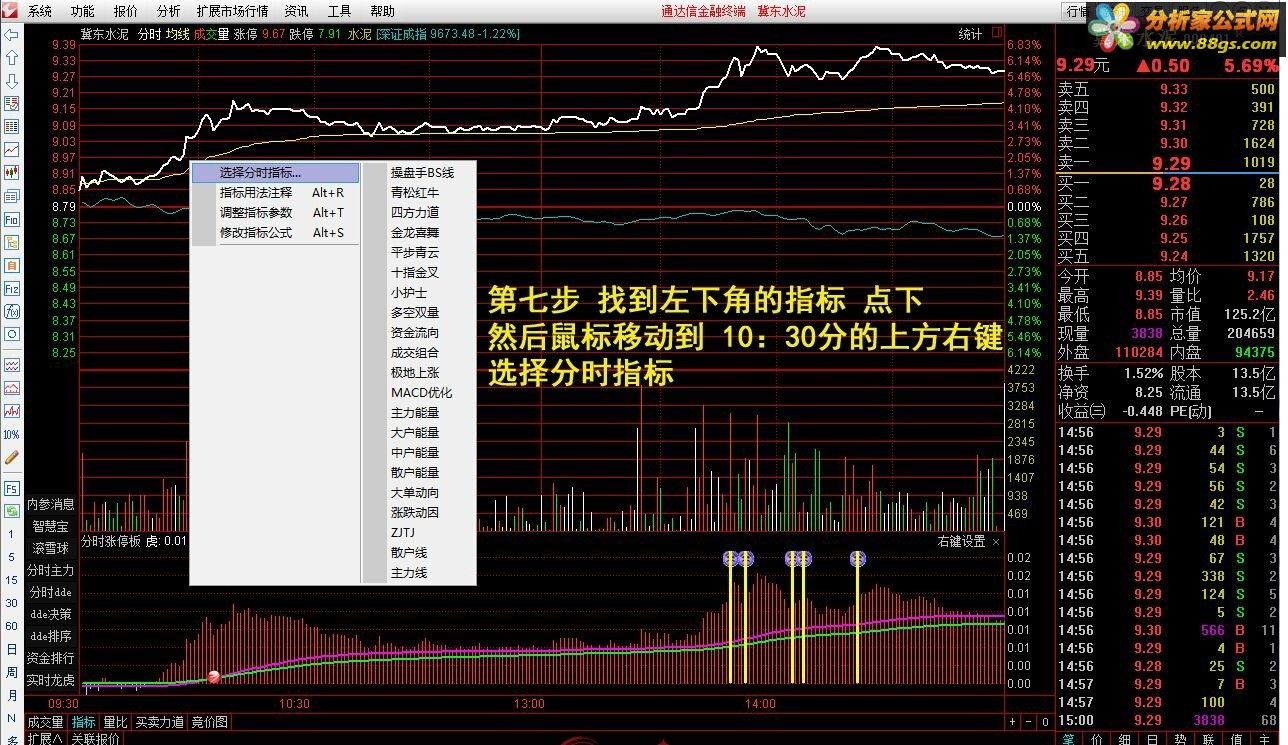Click the red area chart icon
This screenshot has width=1288, height=745.
tap(11, 388)
